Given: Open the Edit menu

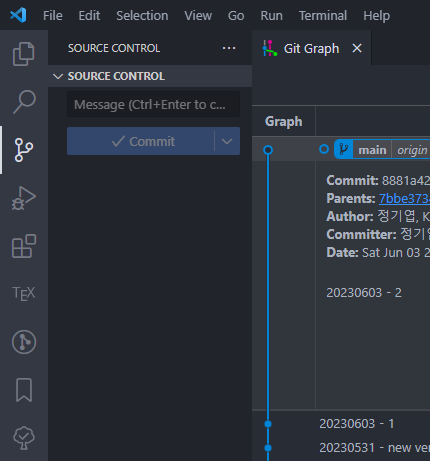Looking at the screenshot, I should click(89, 16).
